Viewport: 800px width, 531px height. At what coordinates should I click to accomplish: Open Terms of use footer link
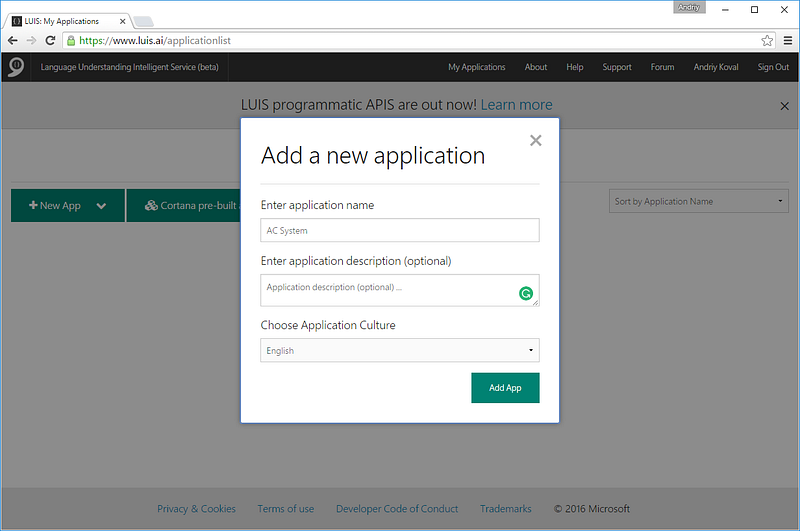tap(286, 509)
